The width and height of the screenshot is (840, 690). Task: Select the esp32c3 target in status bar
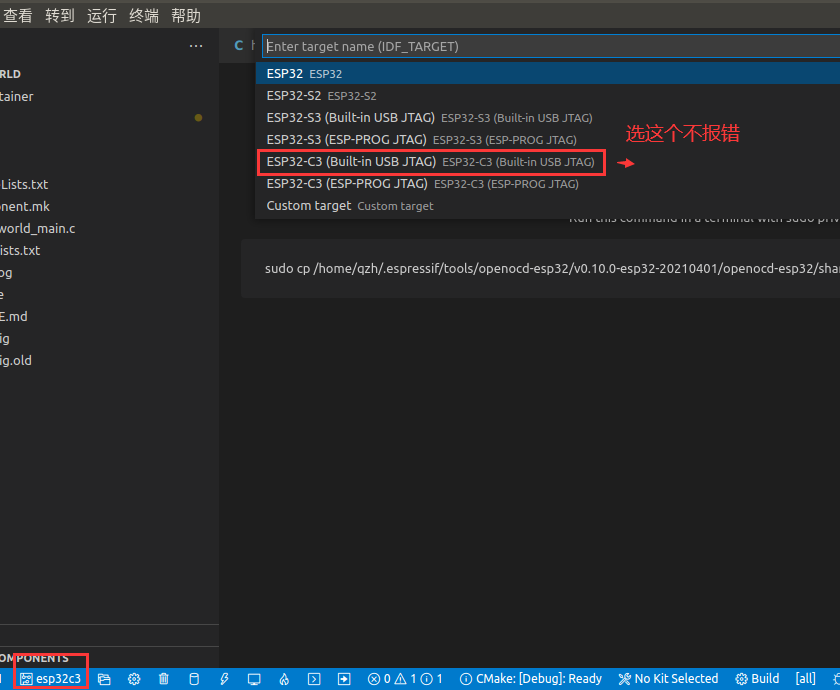coord(50,679)
